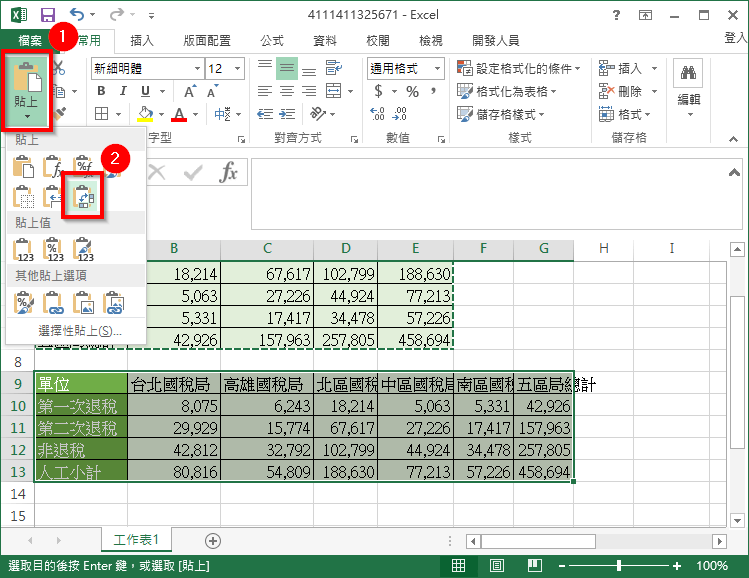
Task: Switch to Page Layout view
Action: (497, 566)
